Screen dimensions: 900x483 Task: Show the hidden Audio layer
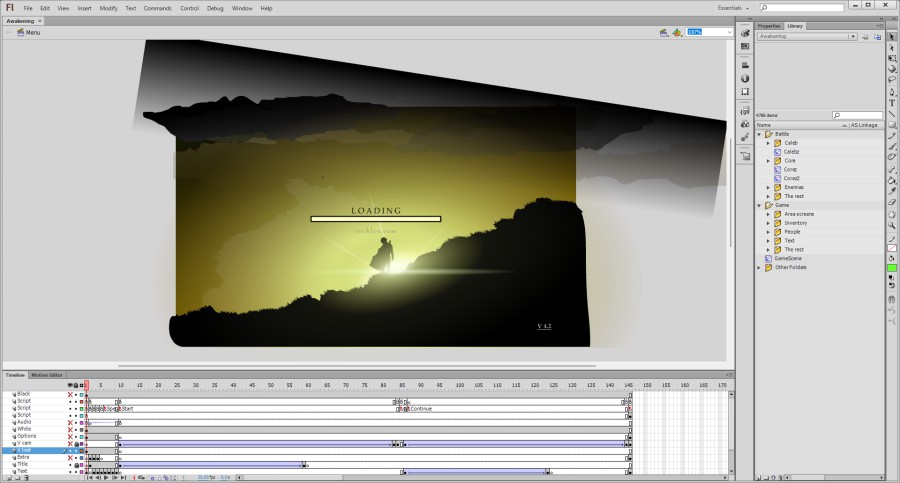(70, 422)
